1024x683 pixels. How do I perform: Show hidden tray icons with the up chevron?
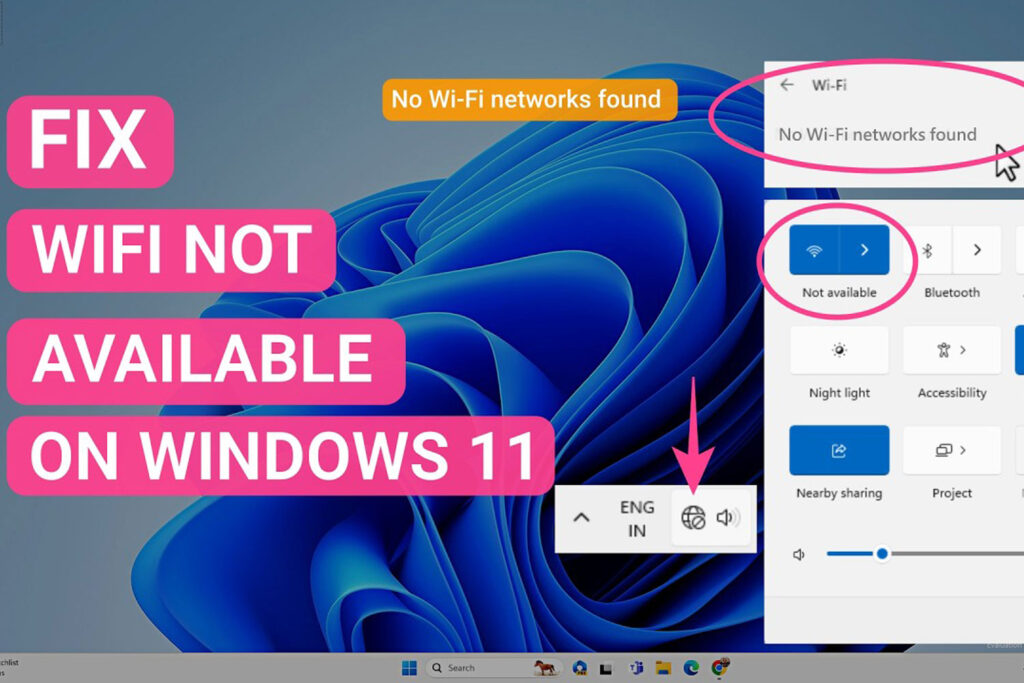click(581, 518)
